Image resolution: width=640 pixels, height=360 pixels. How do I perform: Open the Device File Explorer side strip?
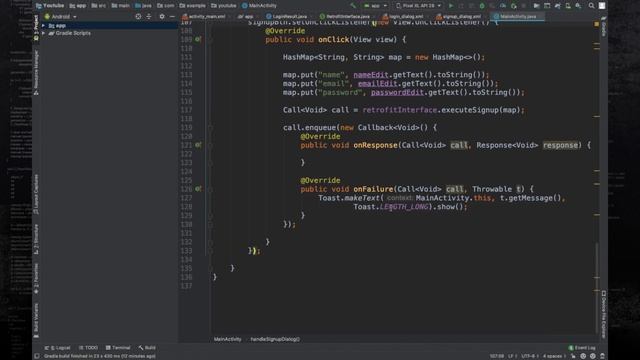coord(603,314)
